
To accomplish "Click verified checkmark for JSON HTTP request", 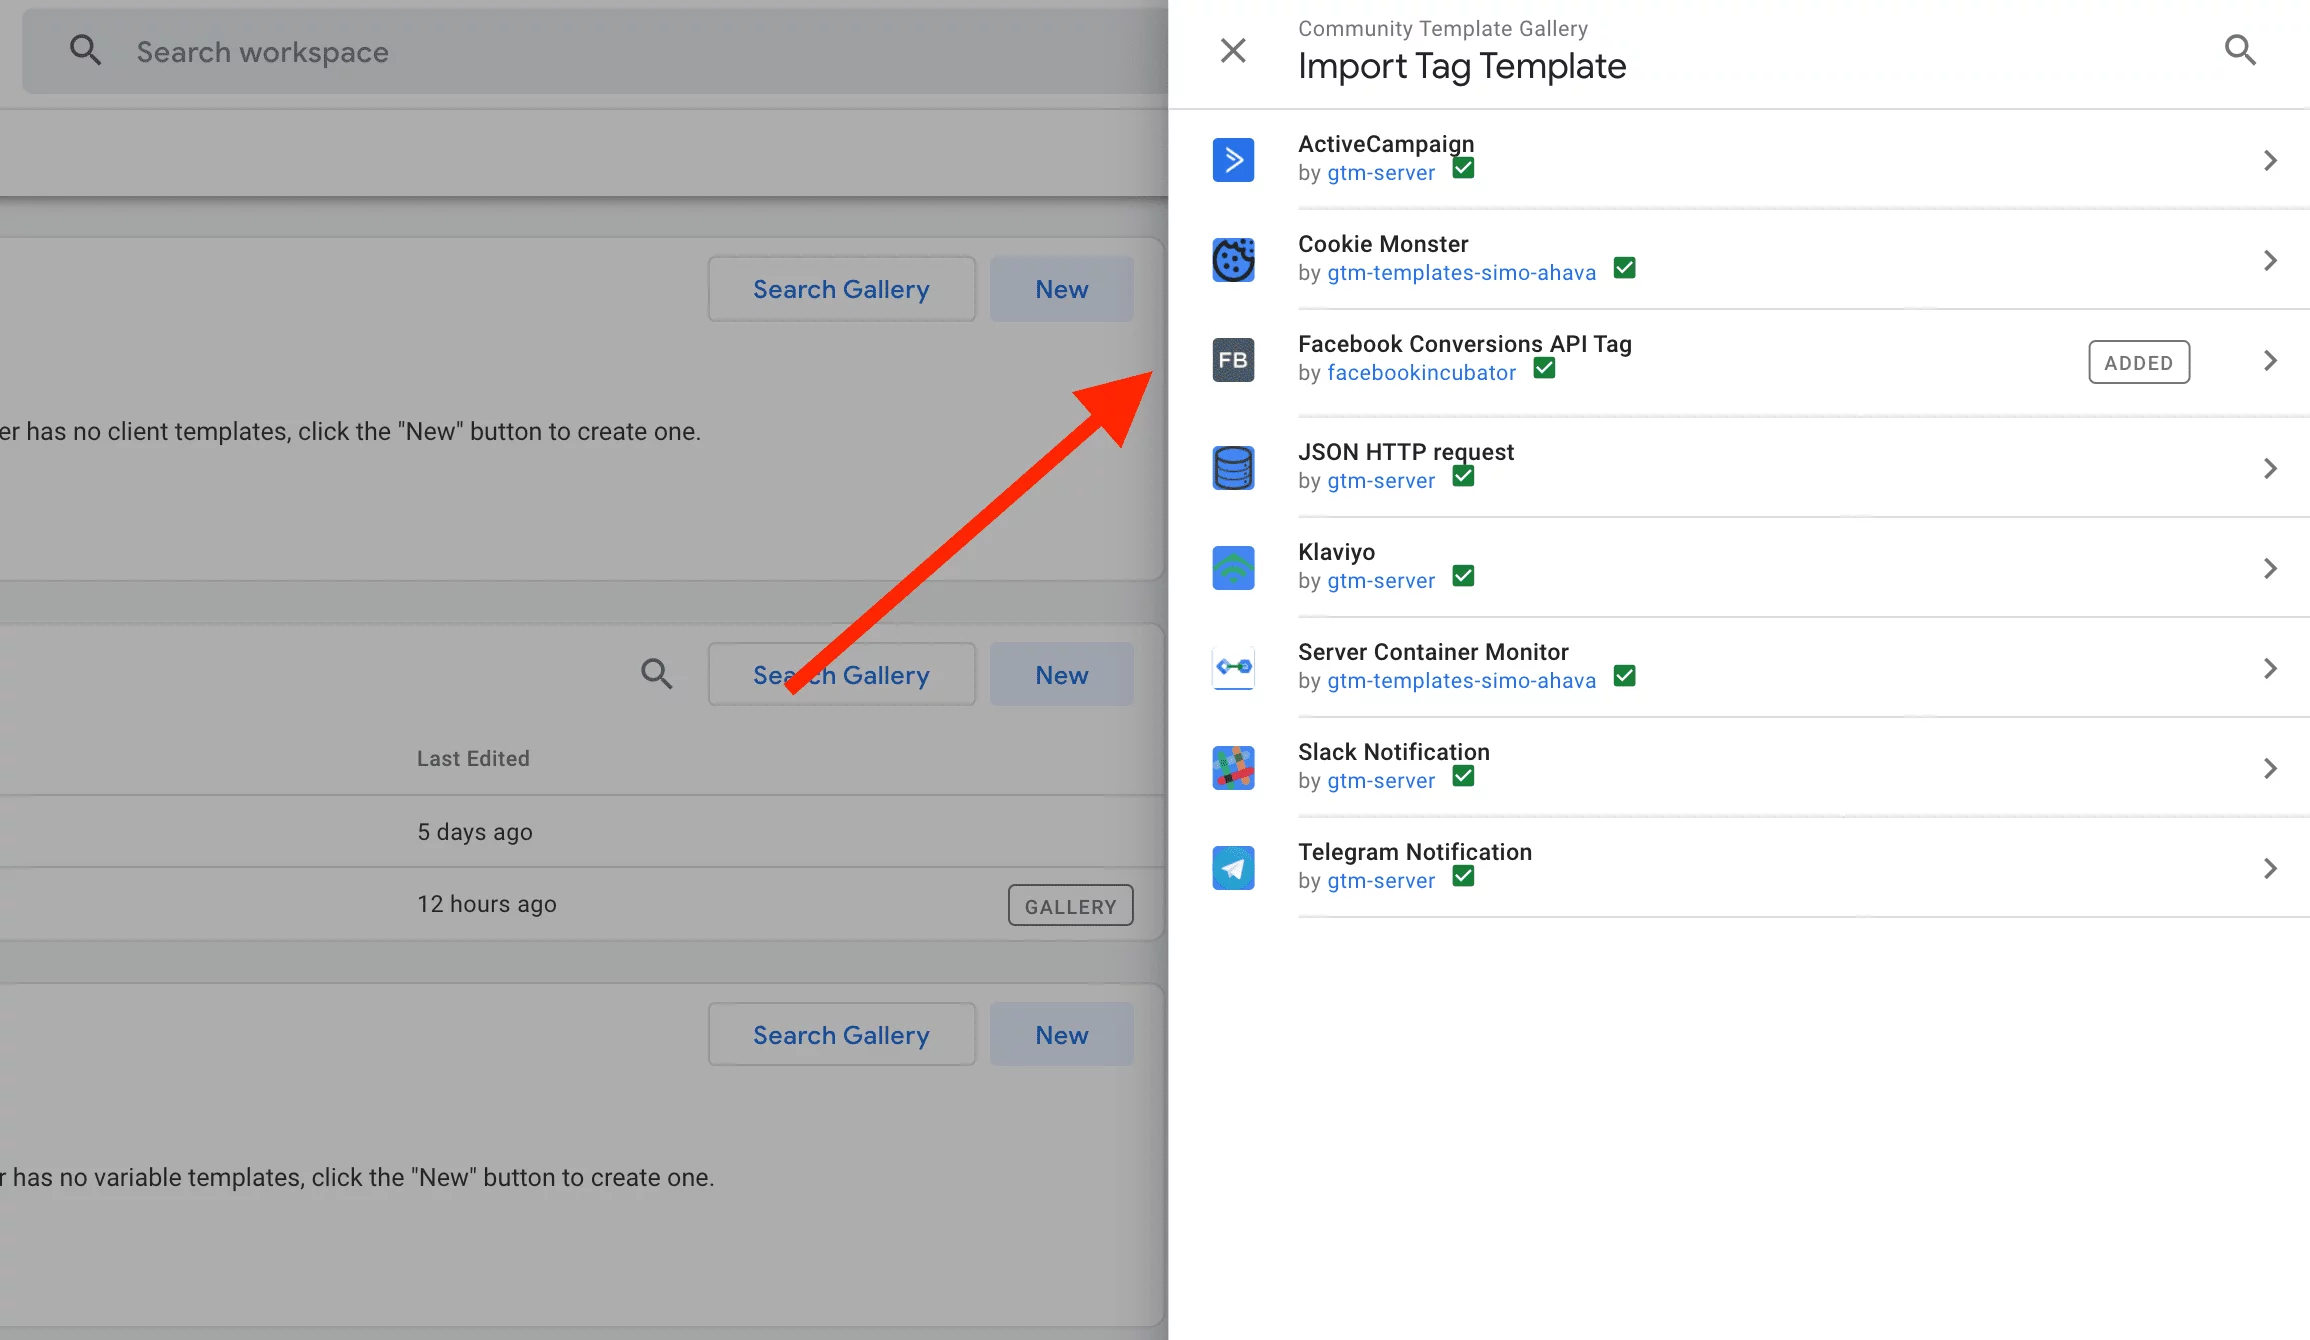I will pyautogui.click(x=1463, y=476).
